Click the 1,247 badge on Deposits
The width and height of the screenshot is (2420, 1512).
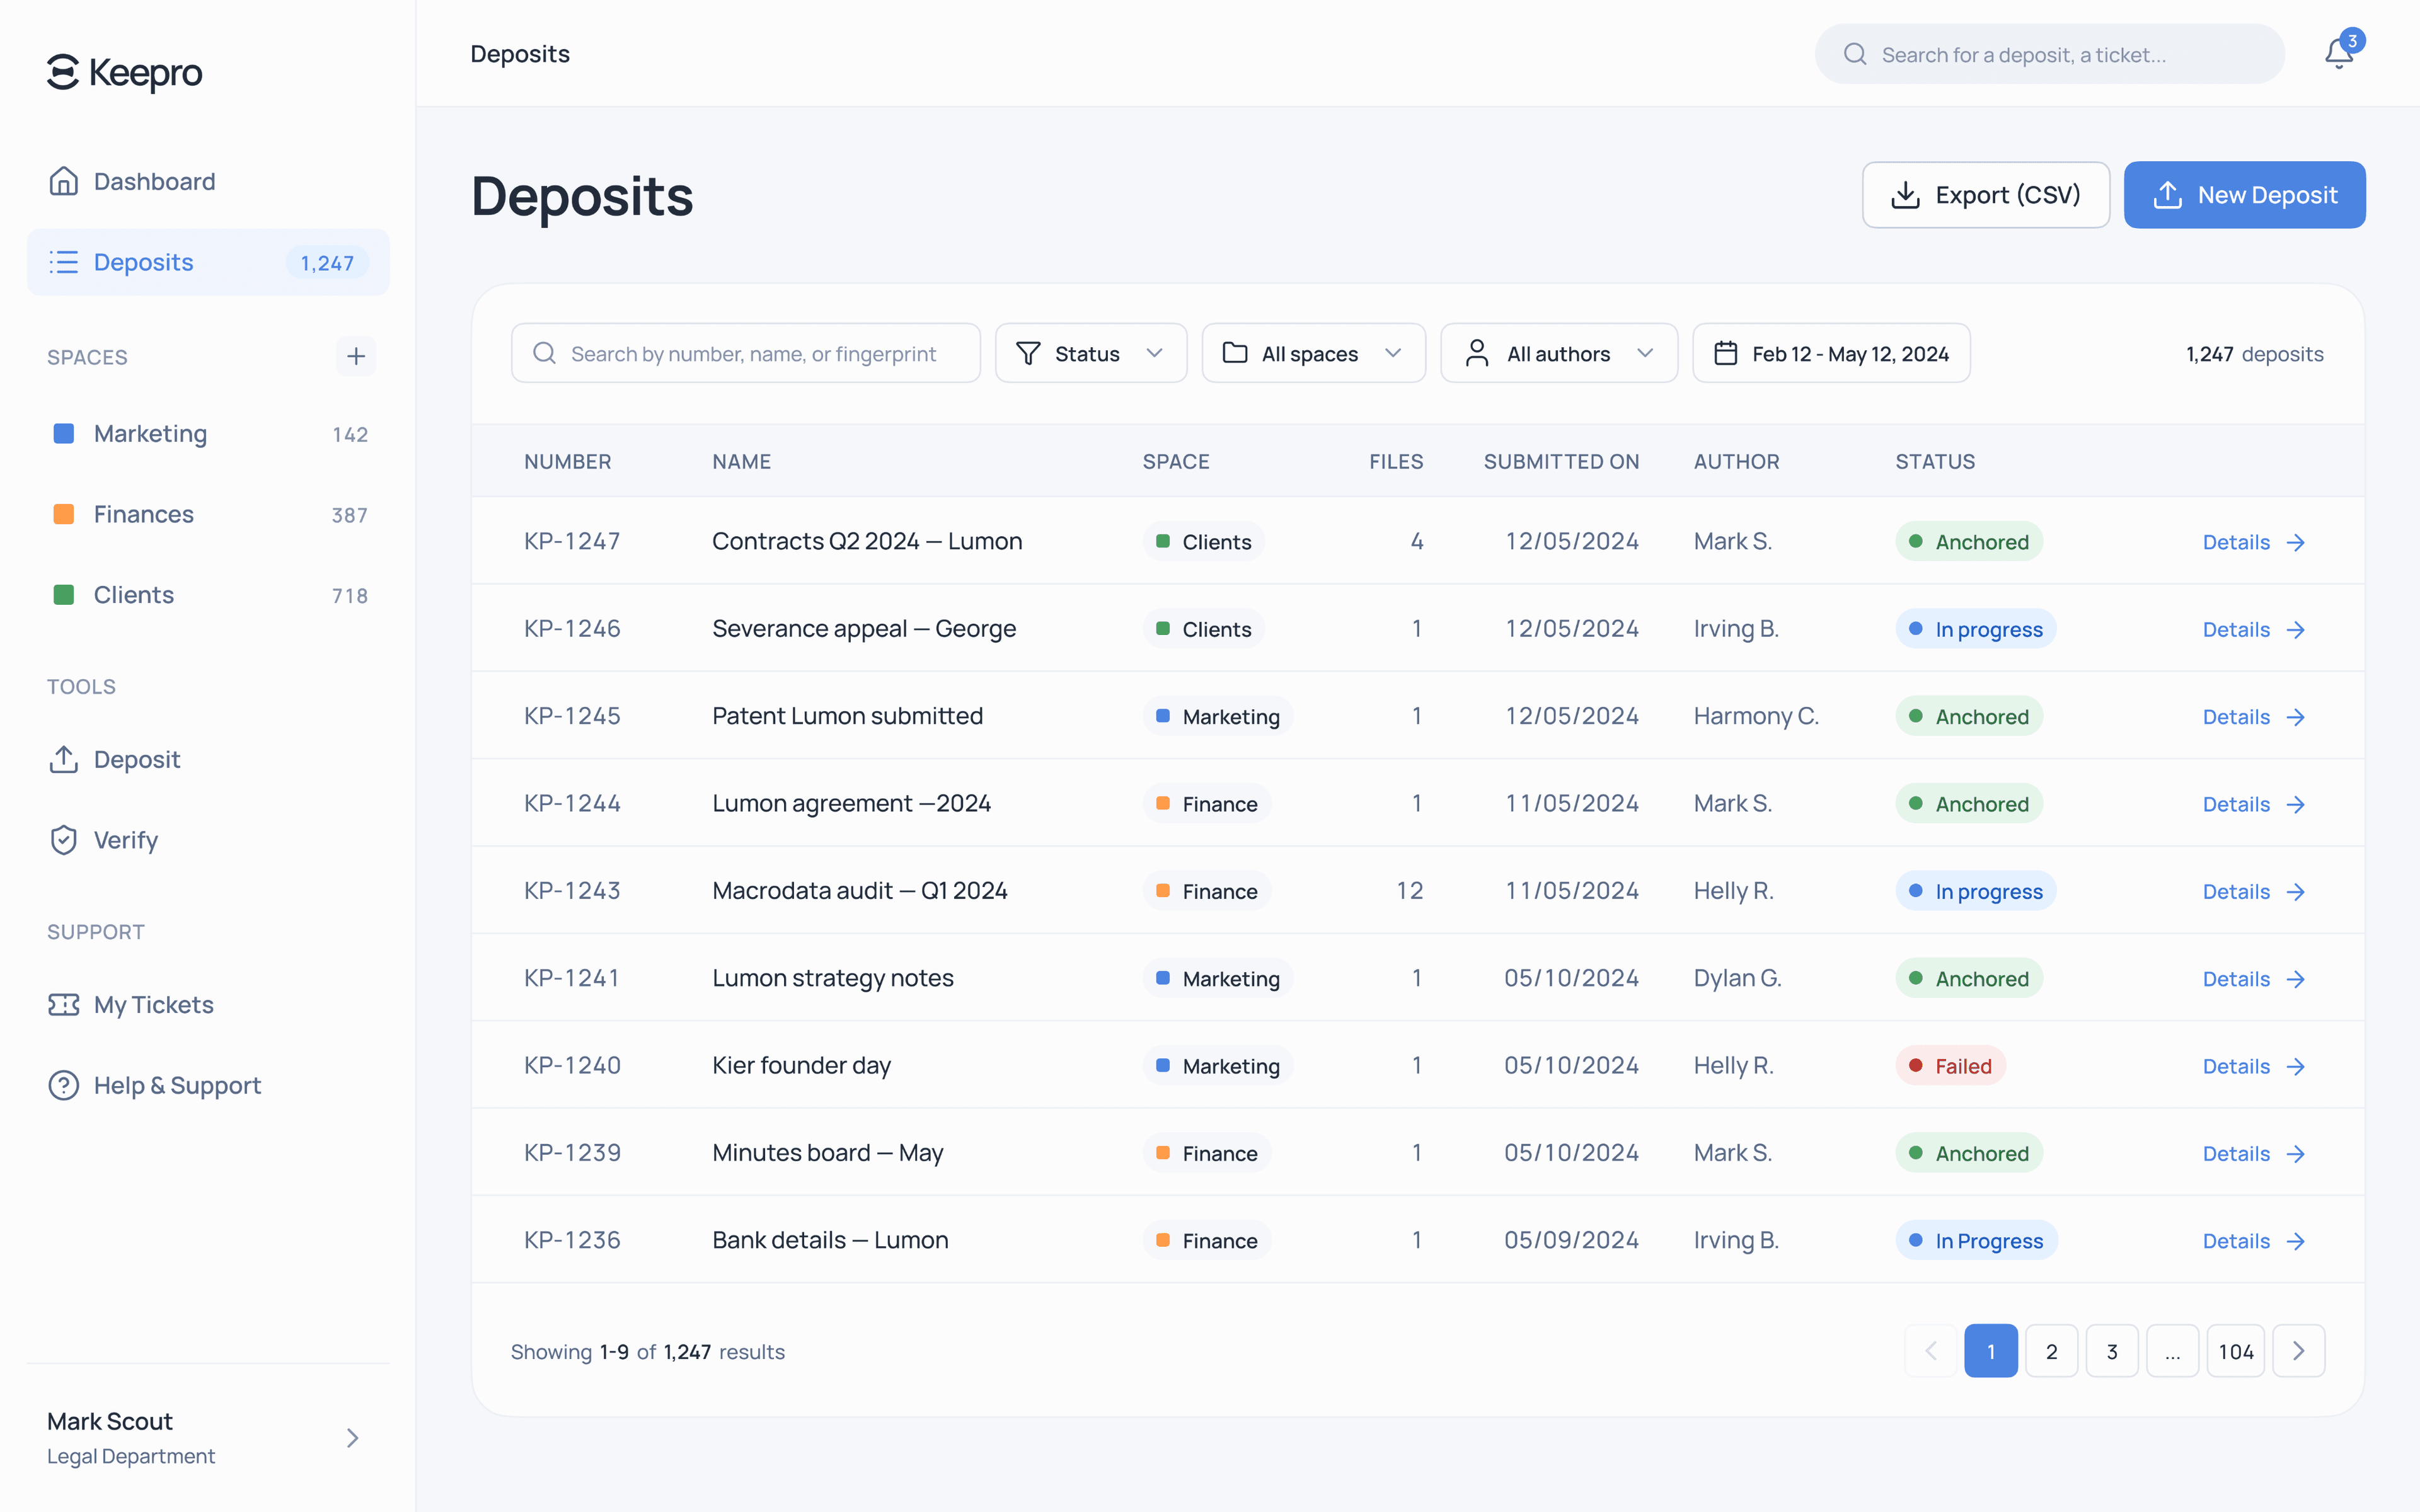pyautogui.click(x=327, y=263)
